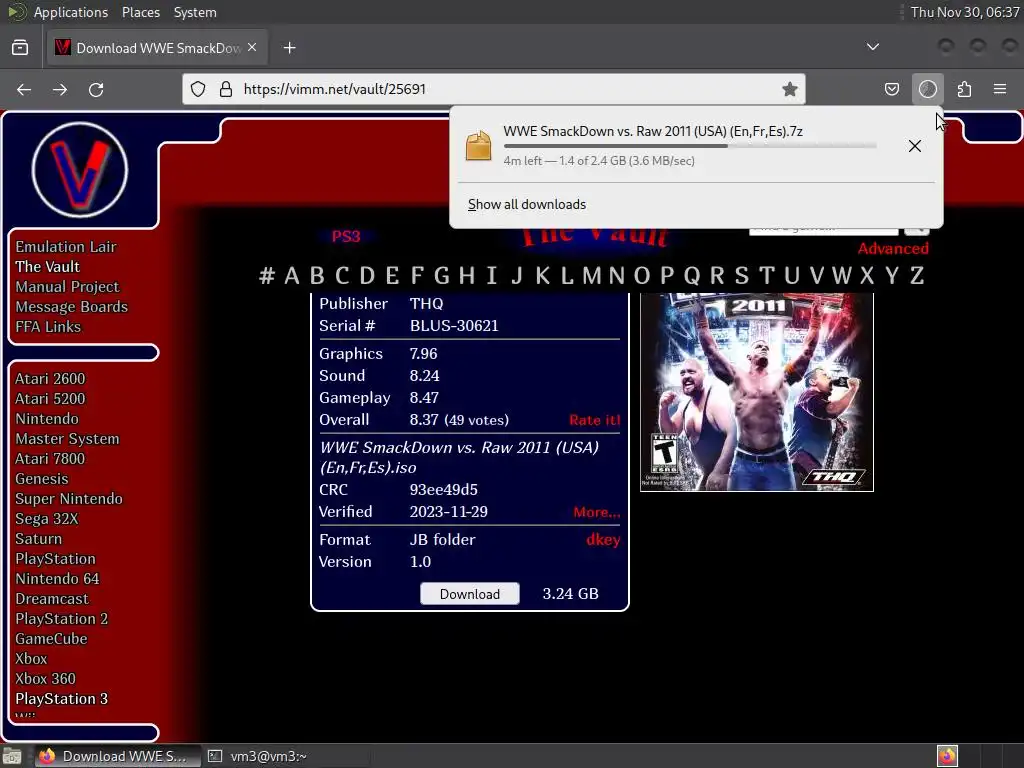This screenshot has width=1024, height=768.
Task: Click the Firefox icon in bottom-right tray
Action: click(947, 756)
